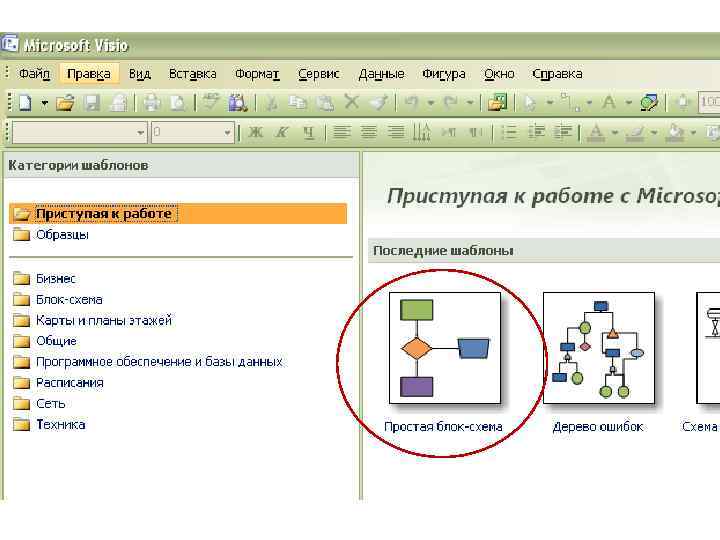Click the Spelling check icon
Screen dimensions: 720x540
pos(212,102)
